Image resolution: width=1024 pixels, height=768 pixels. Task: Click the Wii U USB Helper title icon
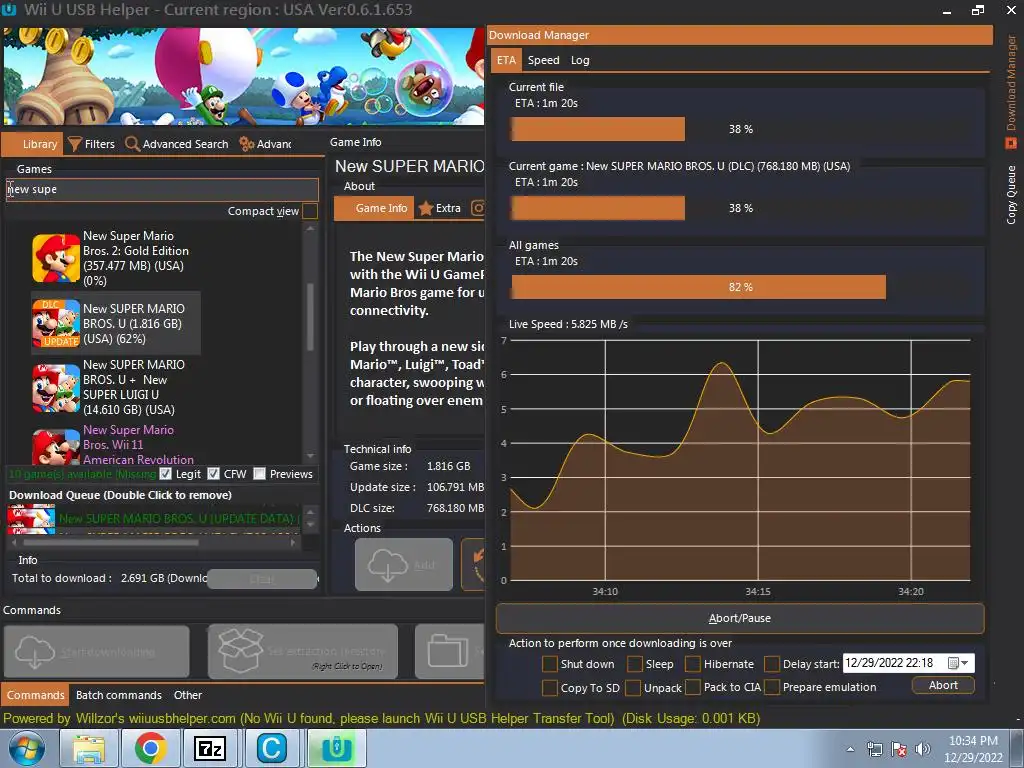(9, 10)
